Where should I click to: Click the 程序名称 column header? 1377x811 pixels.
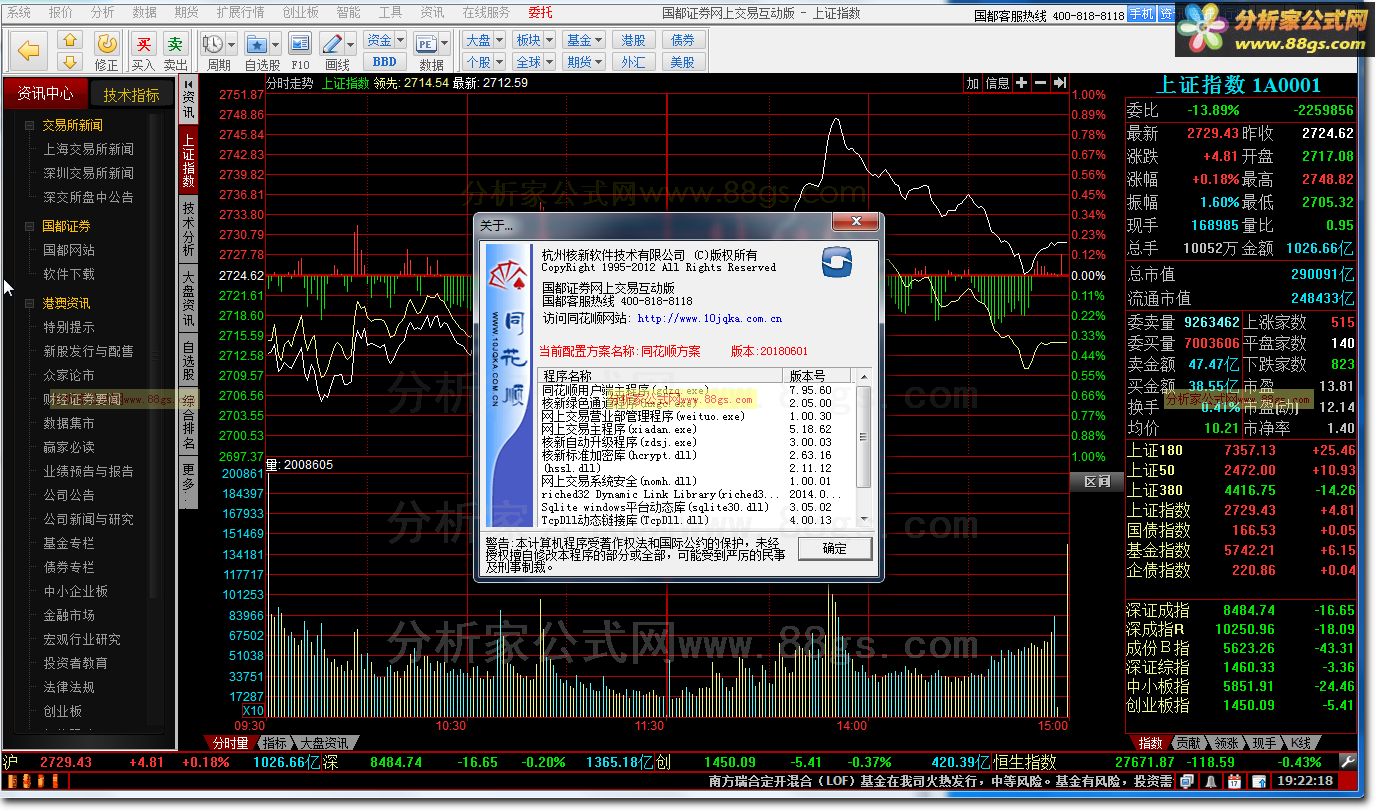pyautogui.click(x=662, y=375)
